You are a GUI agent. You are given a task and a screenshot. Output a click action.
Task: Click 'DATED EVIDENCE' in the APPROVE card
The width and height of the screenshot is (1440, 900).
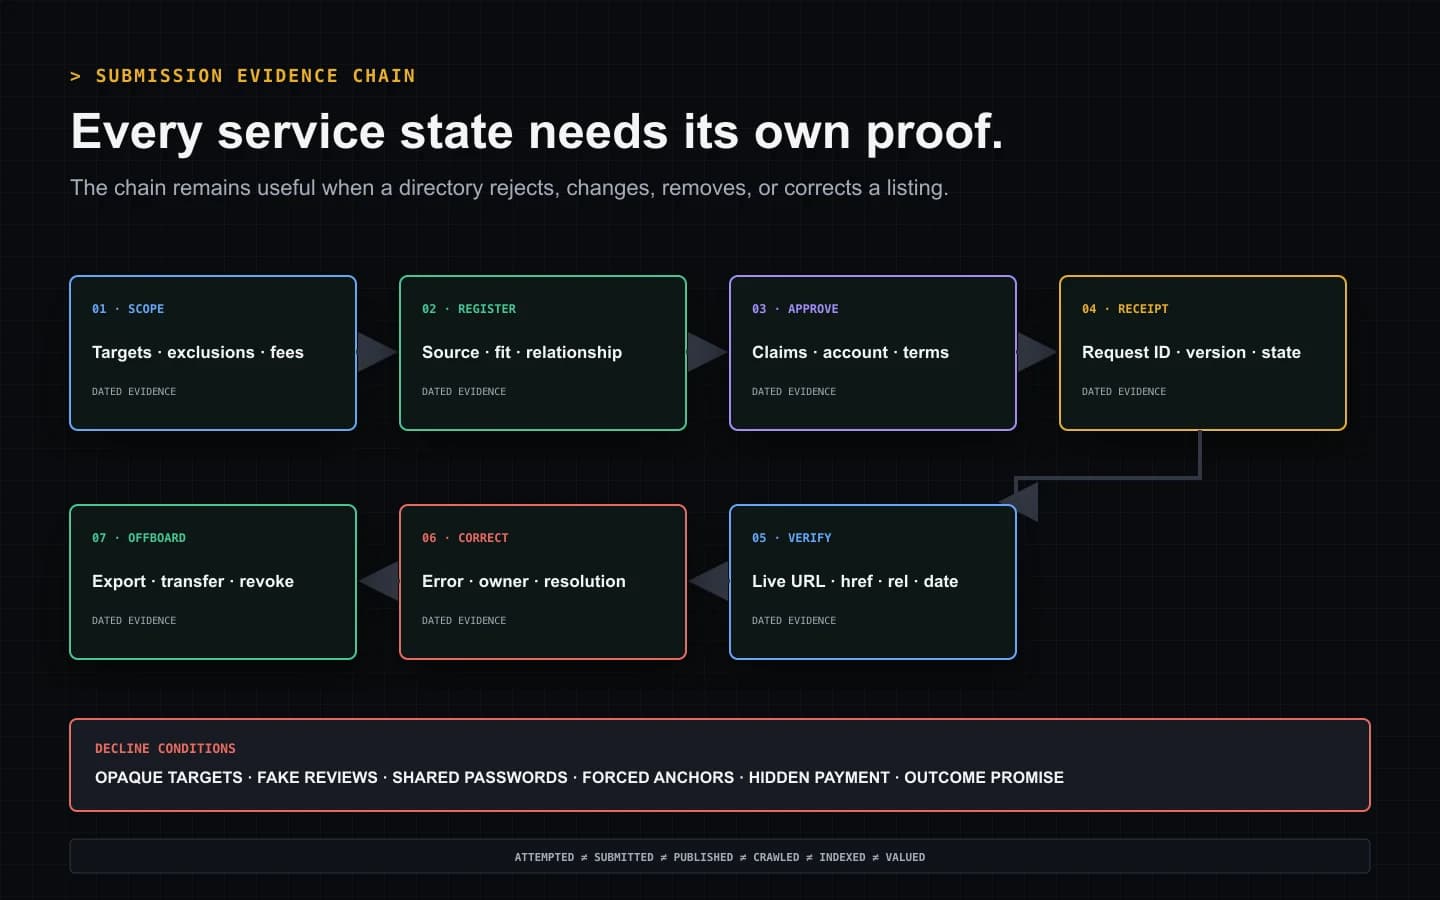[x=794, y=392]
